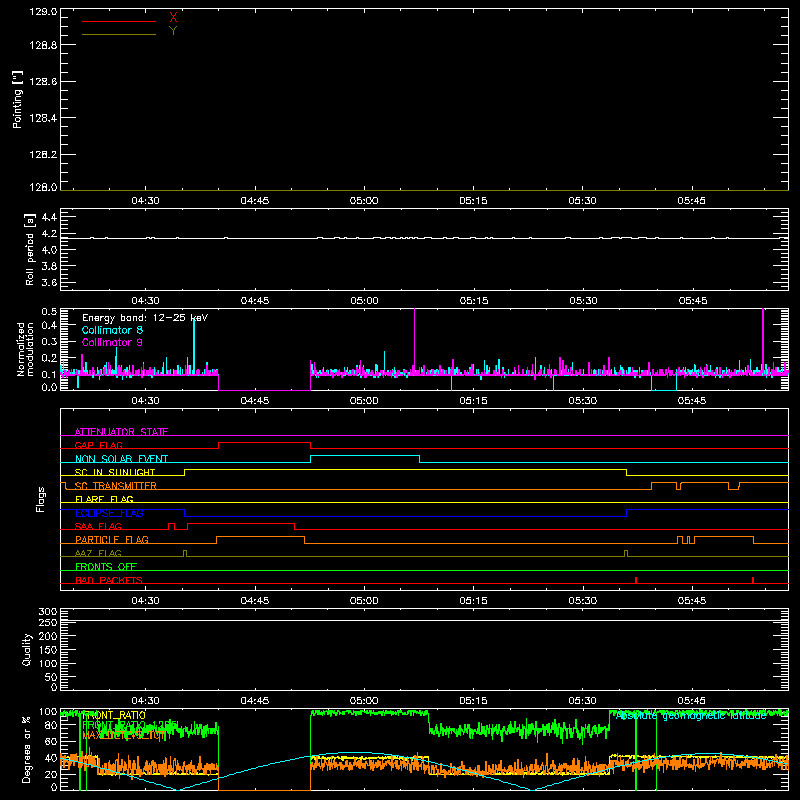Click the 04:30 time label under Flags plot

pos(145,601)
